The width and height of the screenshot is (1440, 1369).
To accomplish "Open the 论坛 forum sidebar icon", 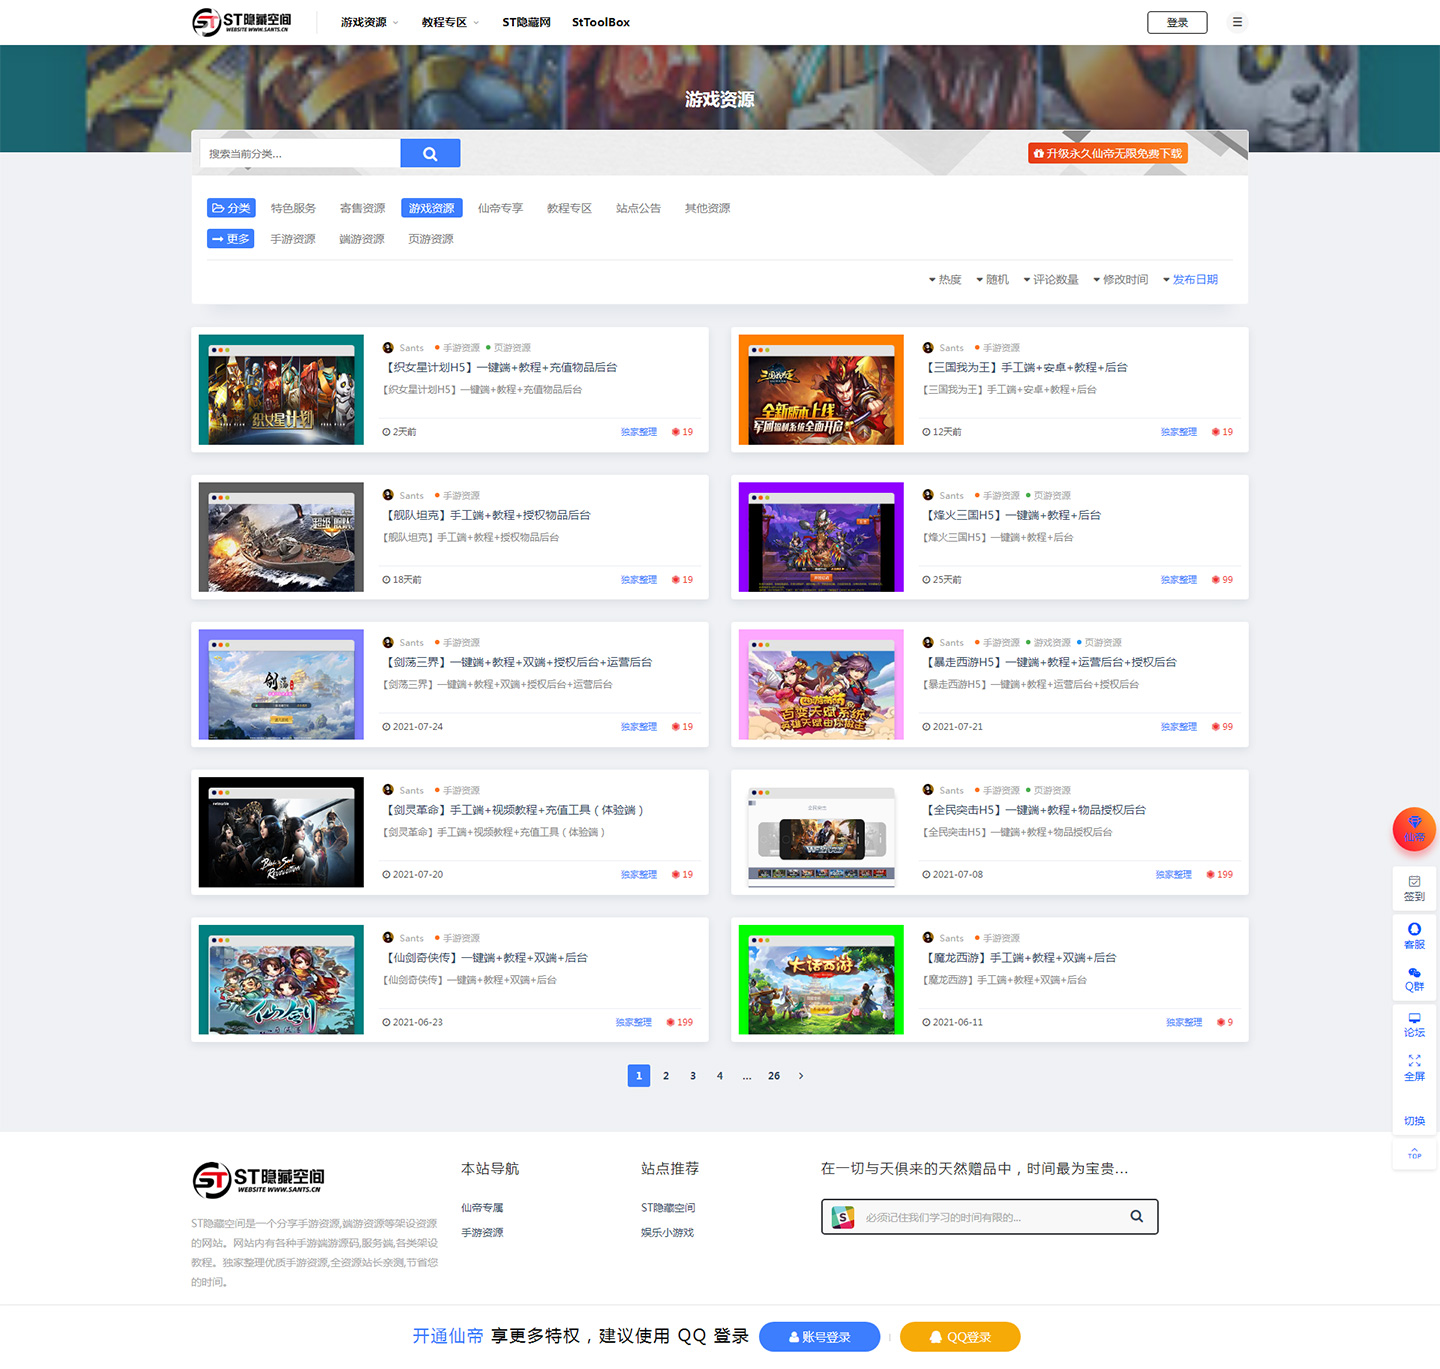I will coord(1414,1025).
